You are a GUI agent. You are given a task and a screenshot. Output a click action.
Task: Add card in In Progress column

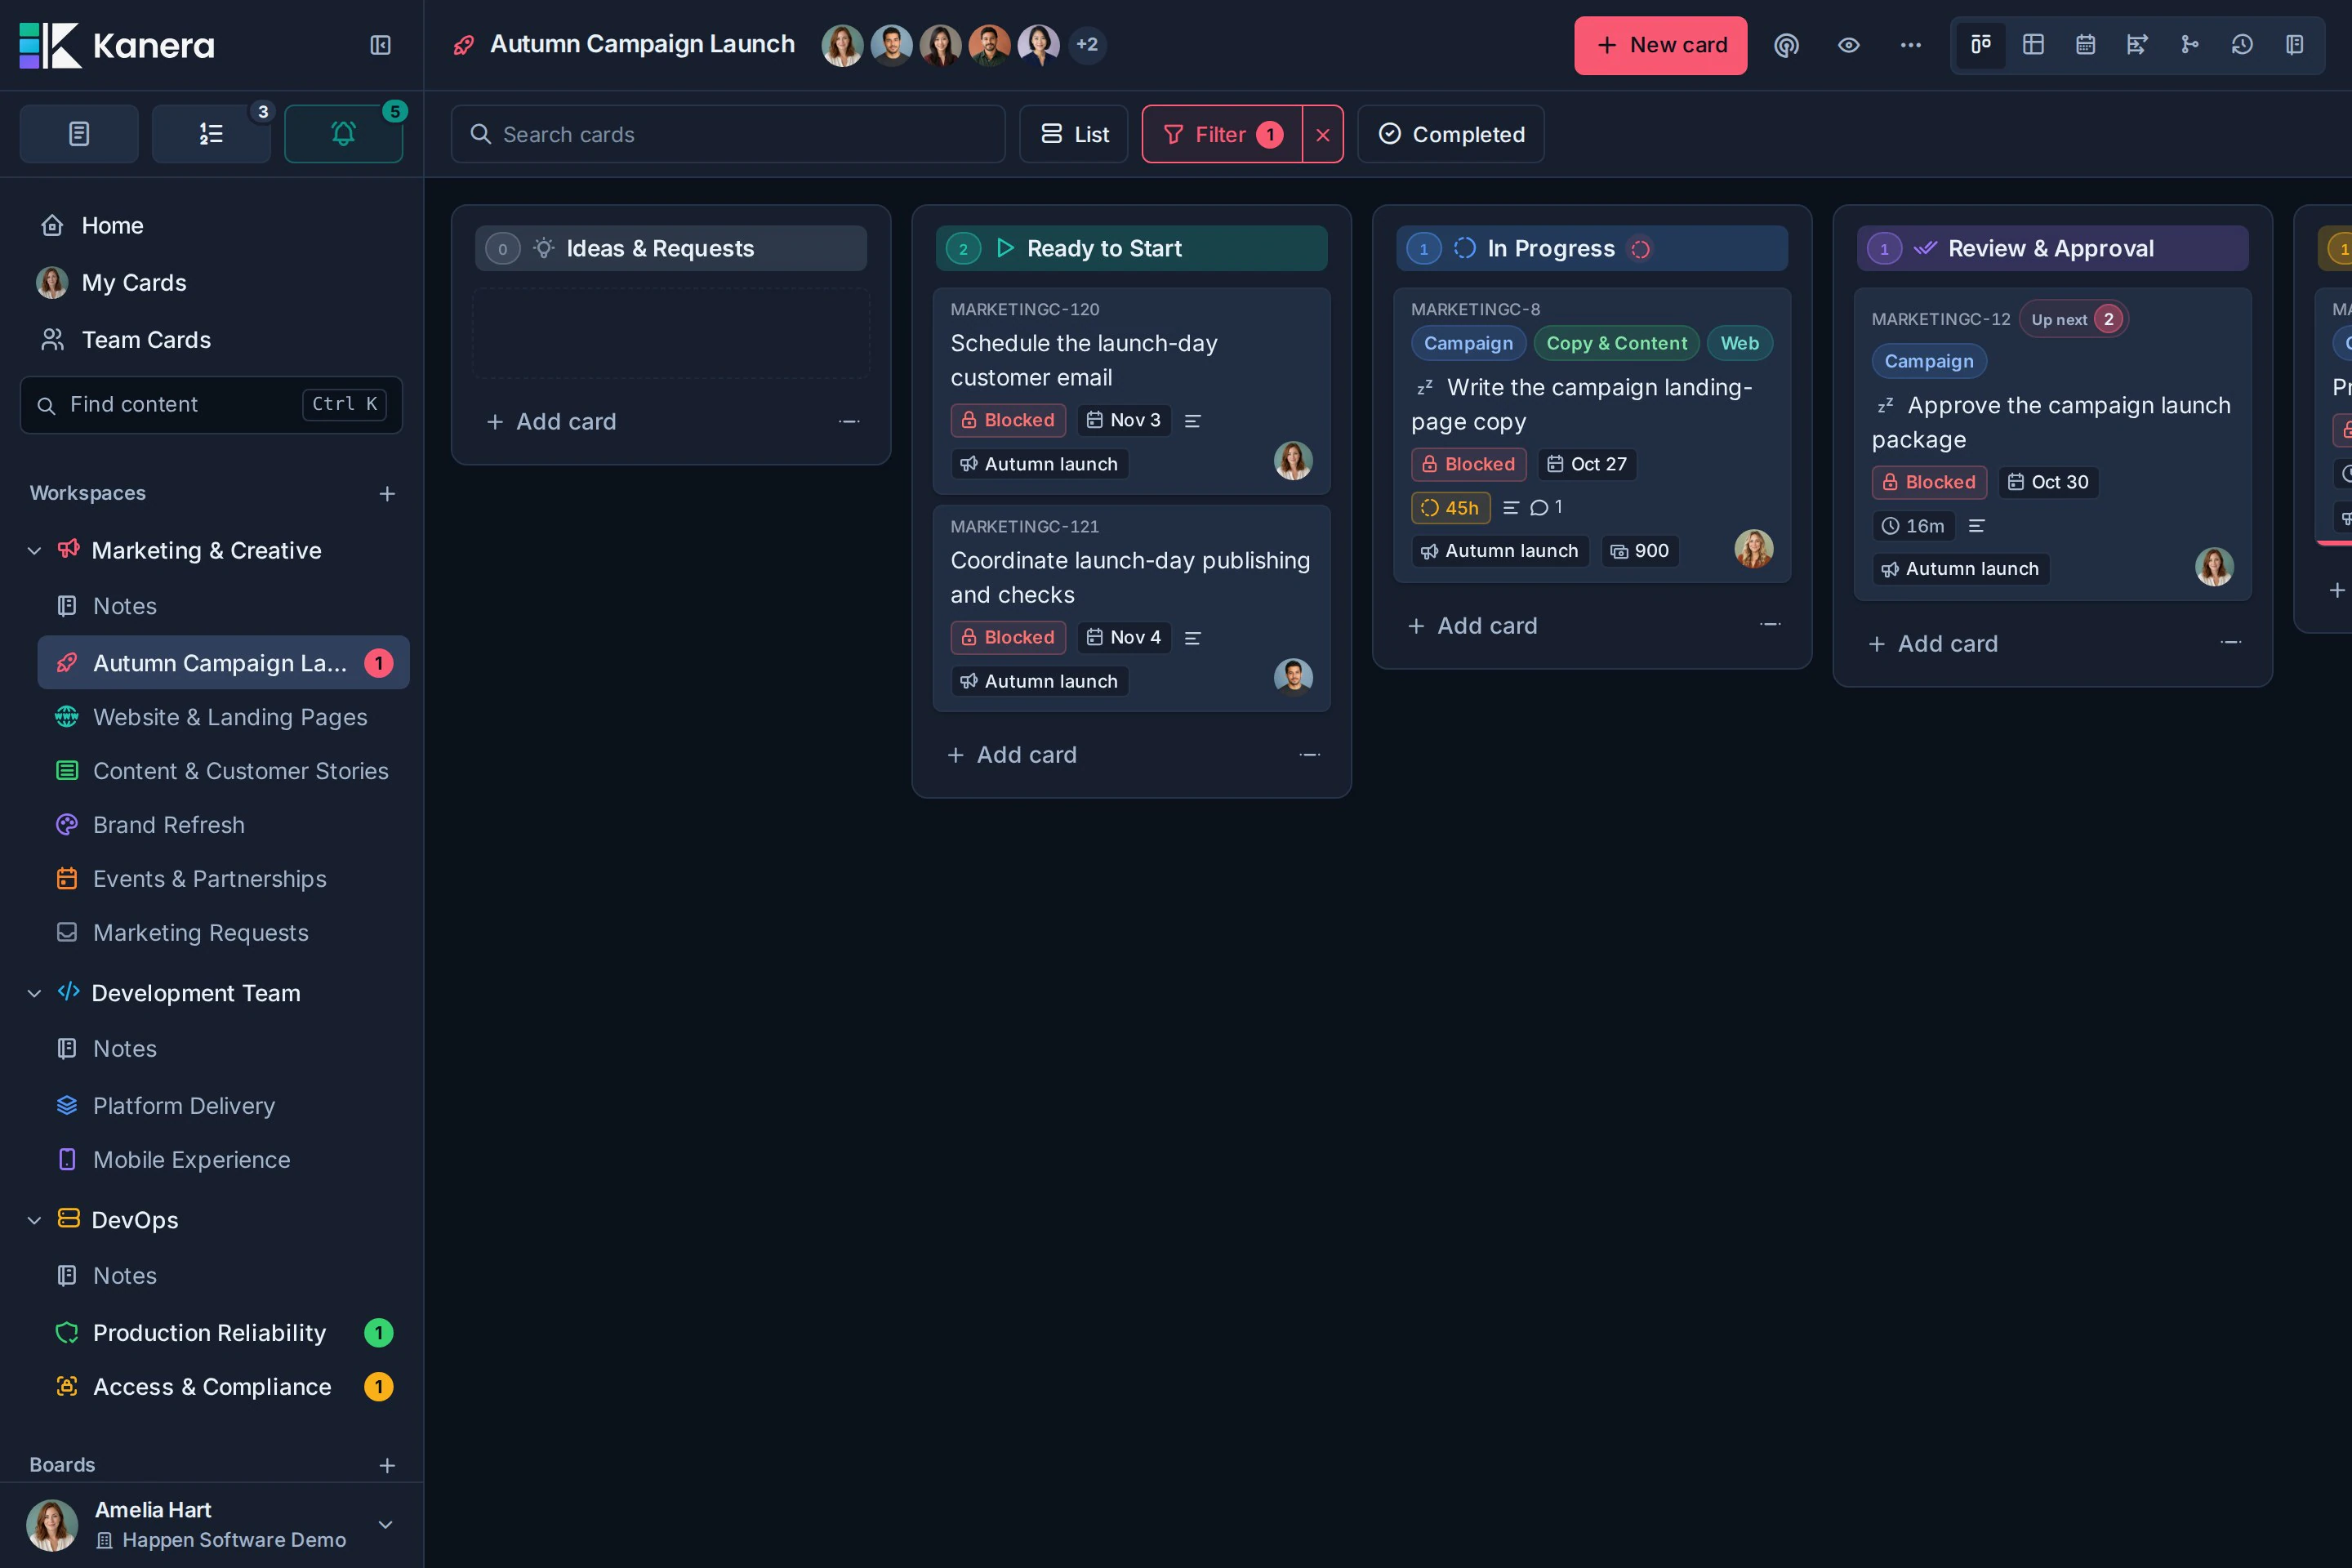coord(1472,626)
